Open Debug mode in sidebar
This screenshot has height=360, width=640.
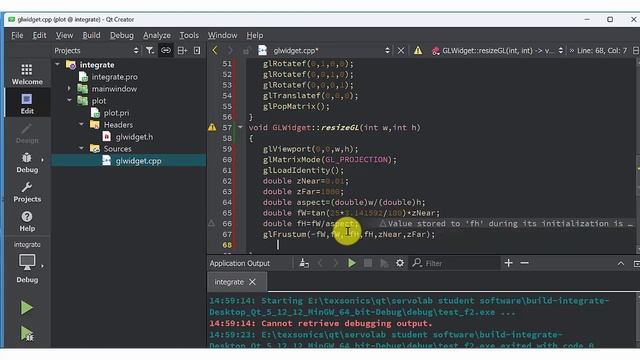(27, 162)
